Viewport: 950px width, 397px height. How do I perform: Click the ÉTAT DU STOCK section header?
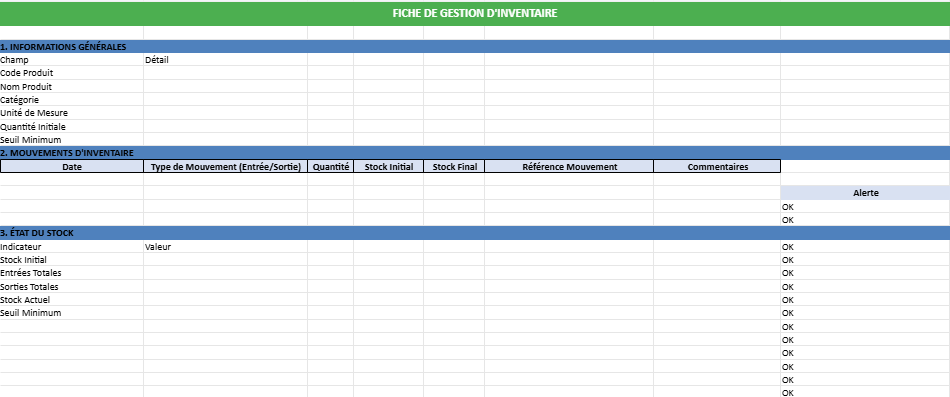[475, 233]
